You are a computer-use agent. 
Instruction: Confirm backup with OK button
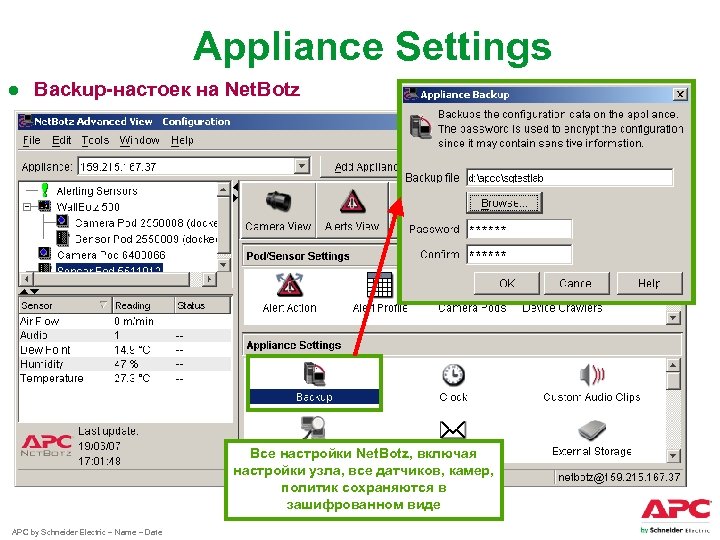[507, 283]
